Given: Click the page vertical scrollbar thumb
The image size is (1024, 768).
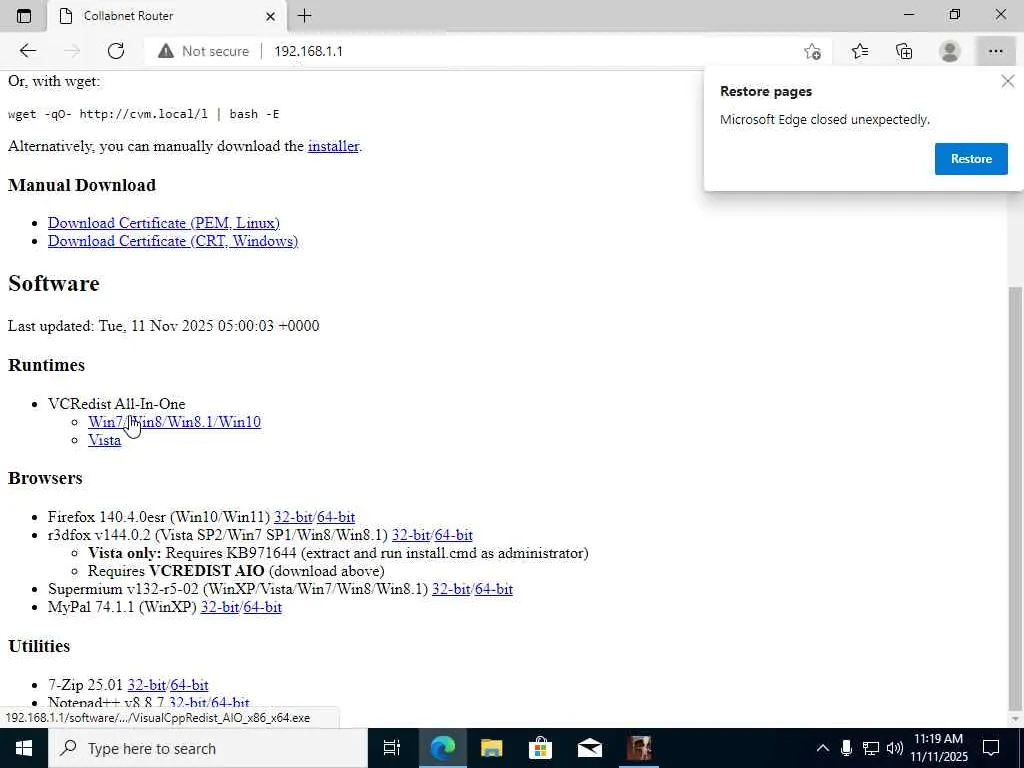Looking at the screenshot, I should coord(1016,496).
